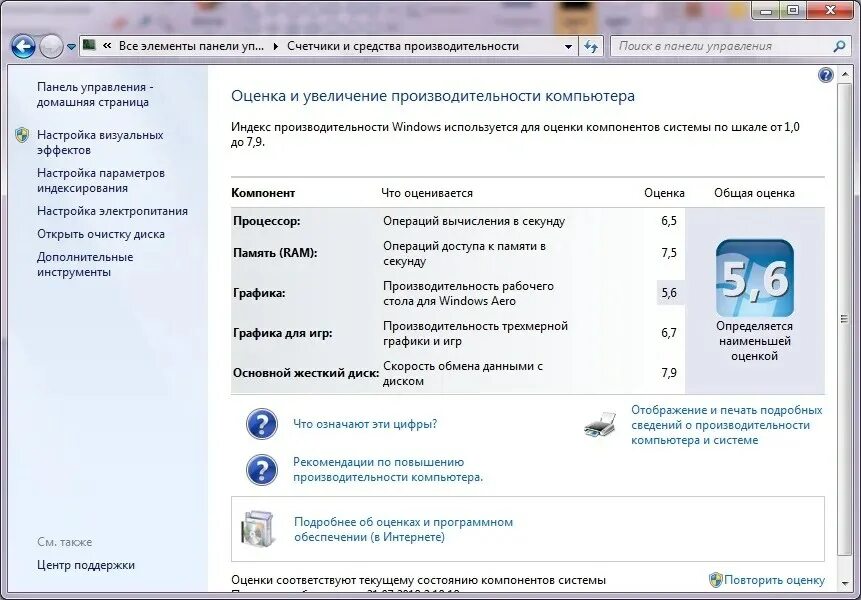Click the RAM score 7,5
Image resolution: width=861 pixels, height=600 pixels.
pyautogui.click(x=669, y=253)
